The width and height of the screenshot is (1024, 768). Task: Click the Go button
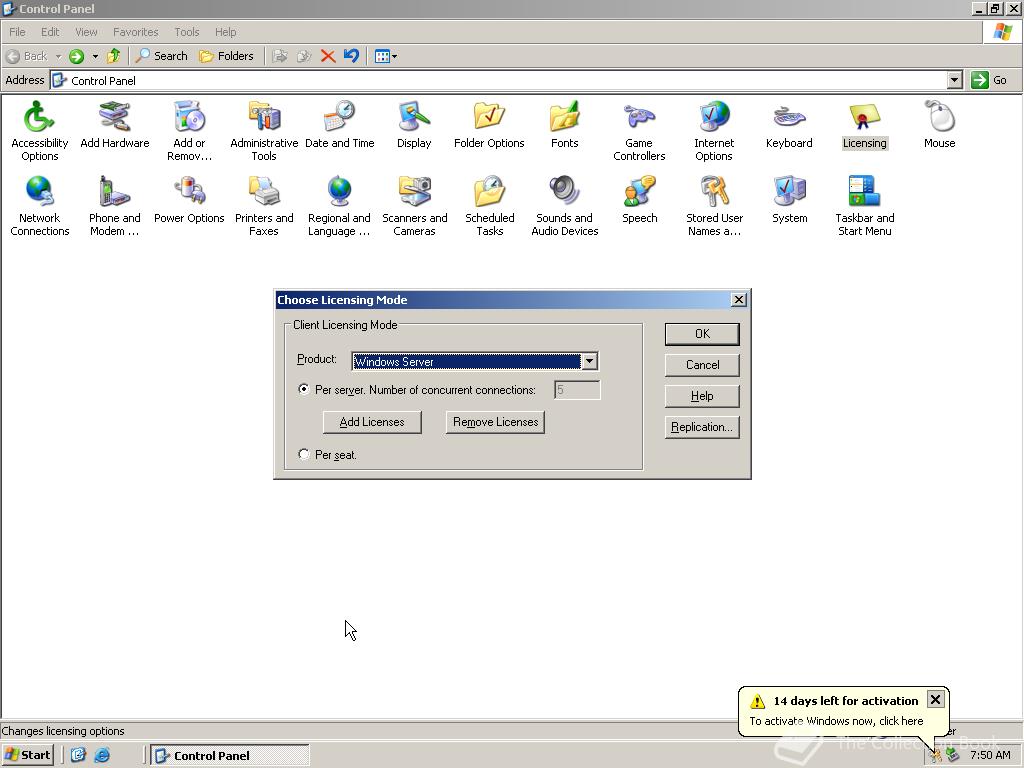989,80
